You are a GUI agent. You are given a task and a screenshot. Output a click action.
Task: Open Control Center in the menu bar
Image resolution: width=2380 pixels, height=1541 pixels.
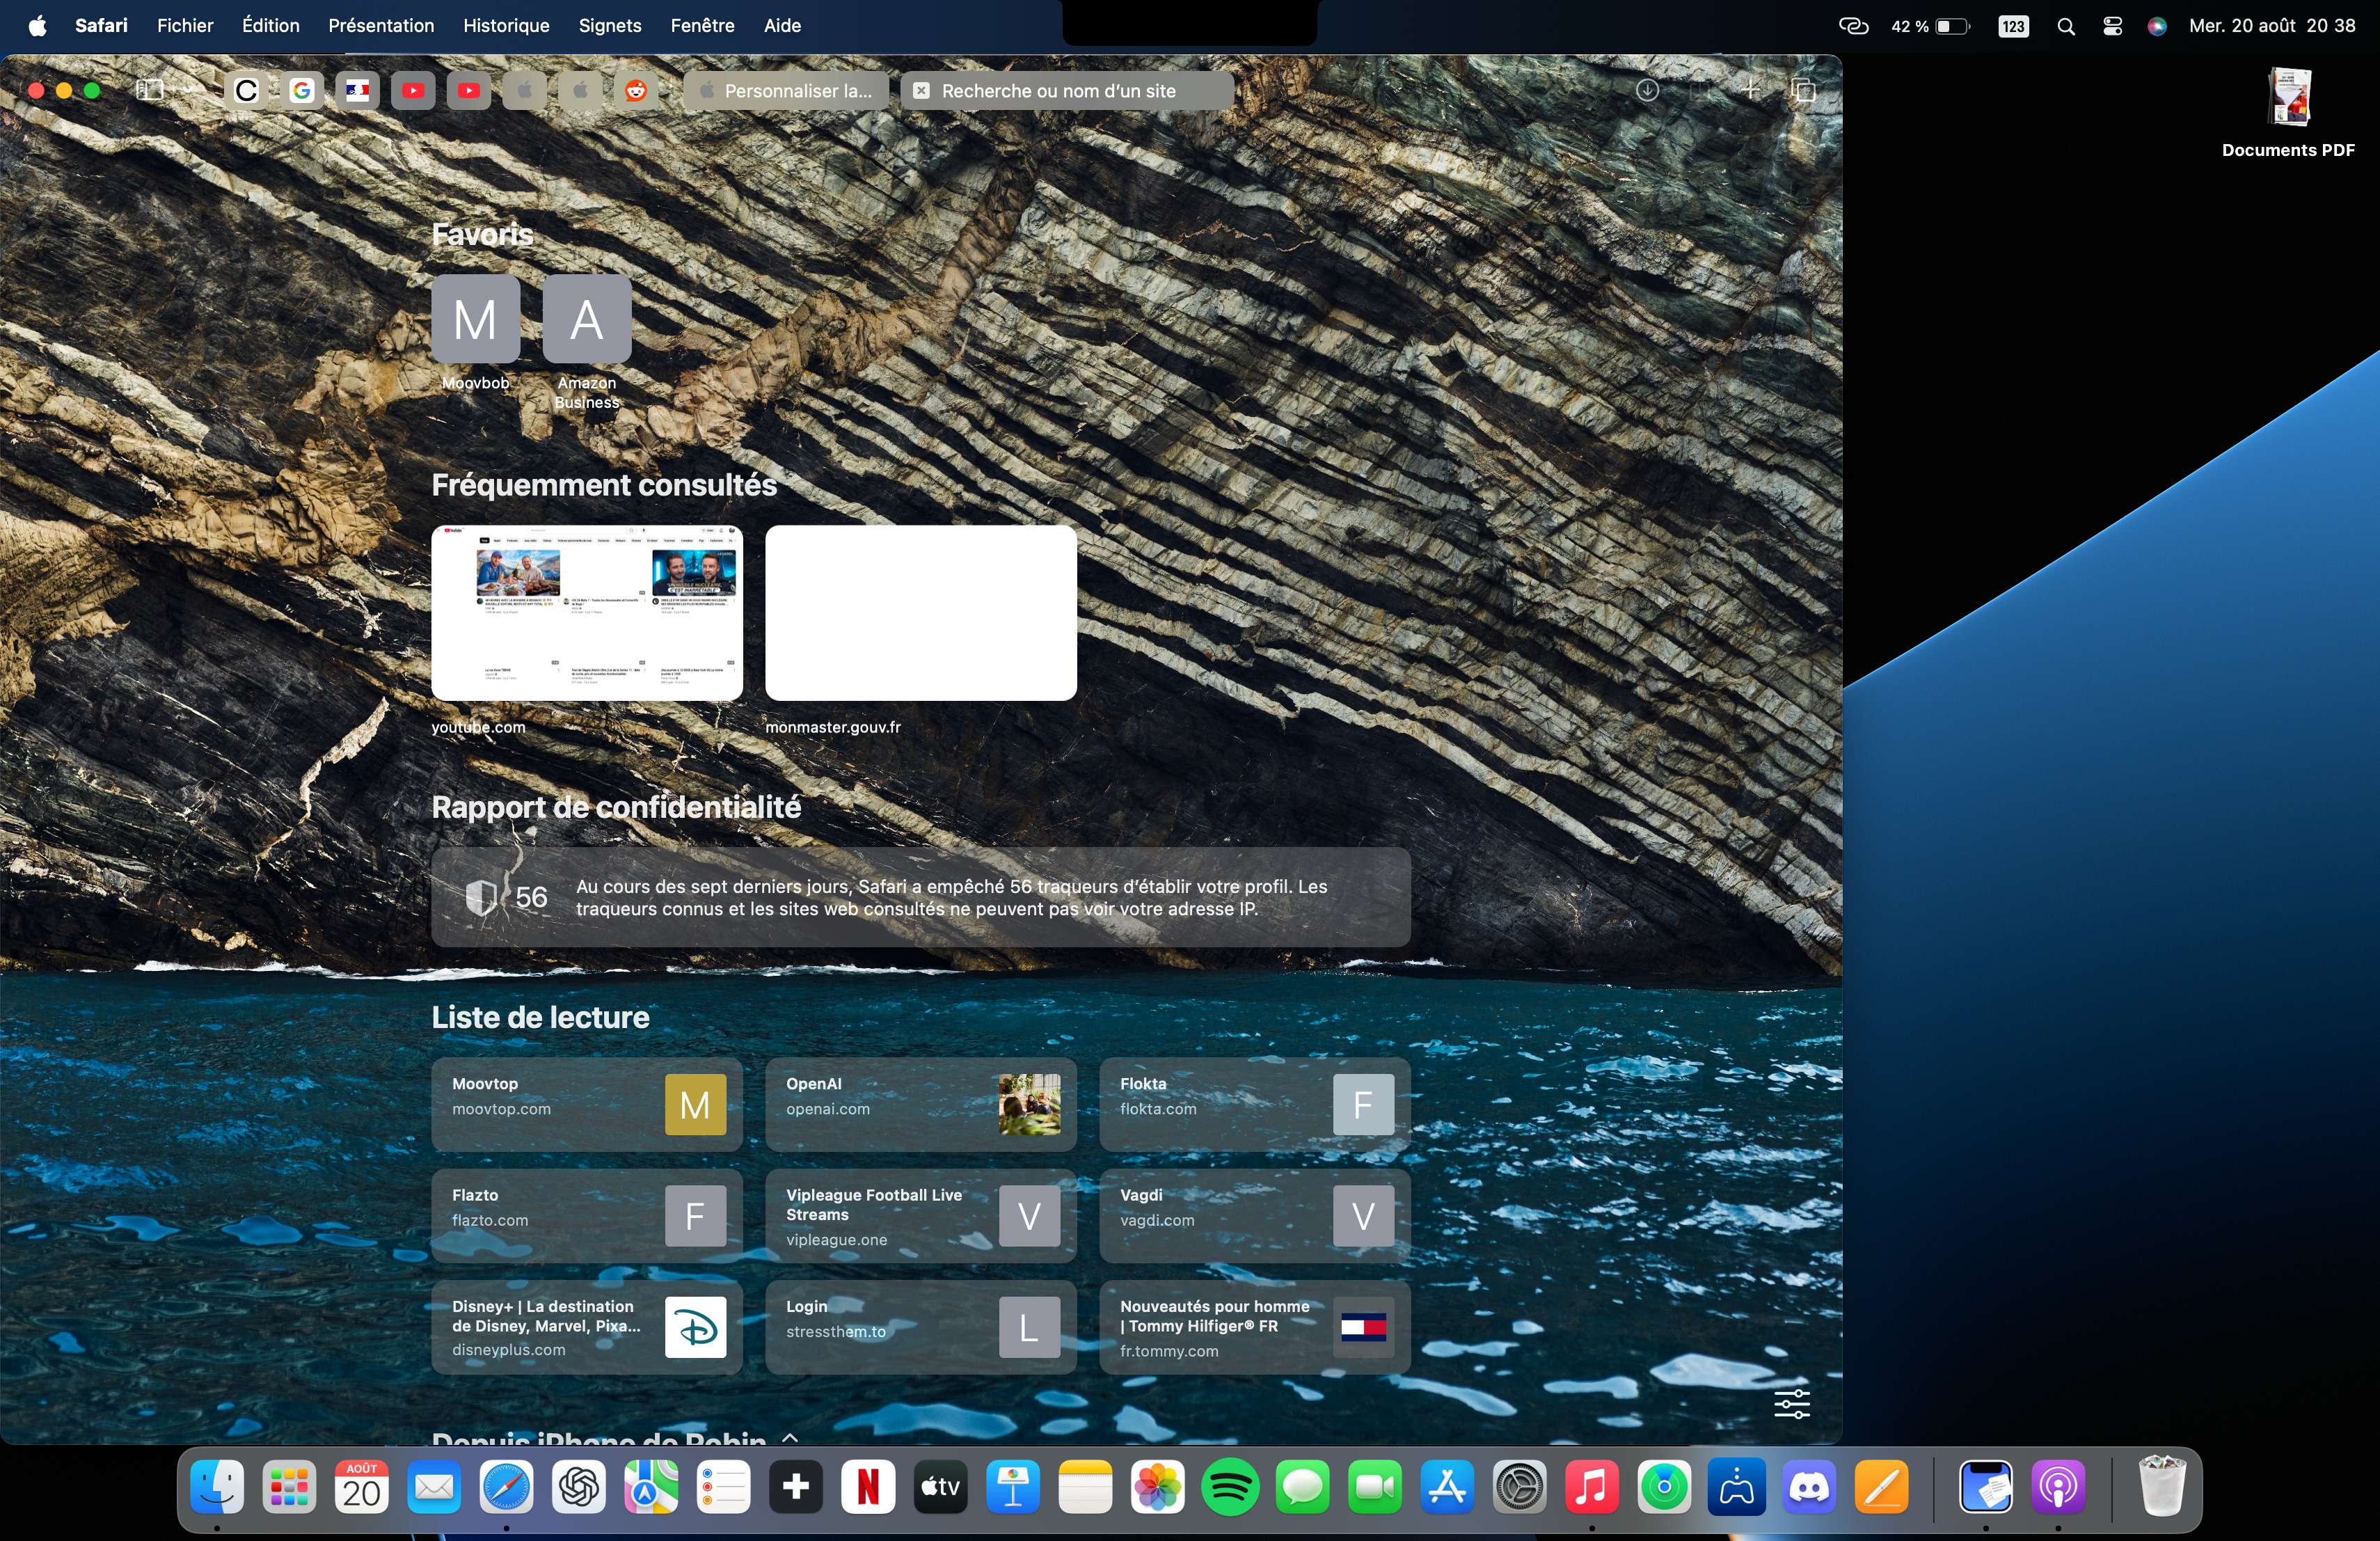point(2112,26)
